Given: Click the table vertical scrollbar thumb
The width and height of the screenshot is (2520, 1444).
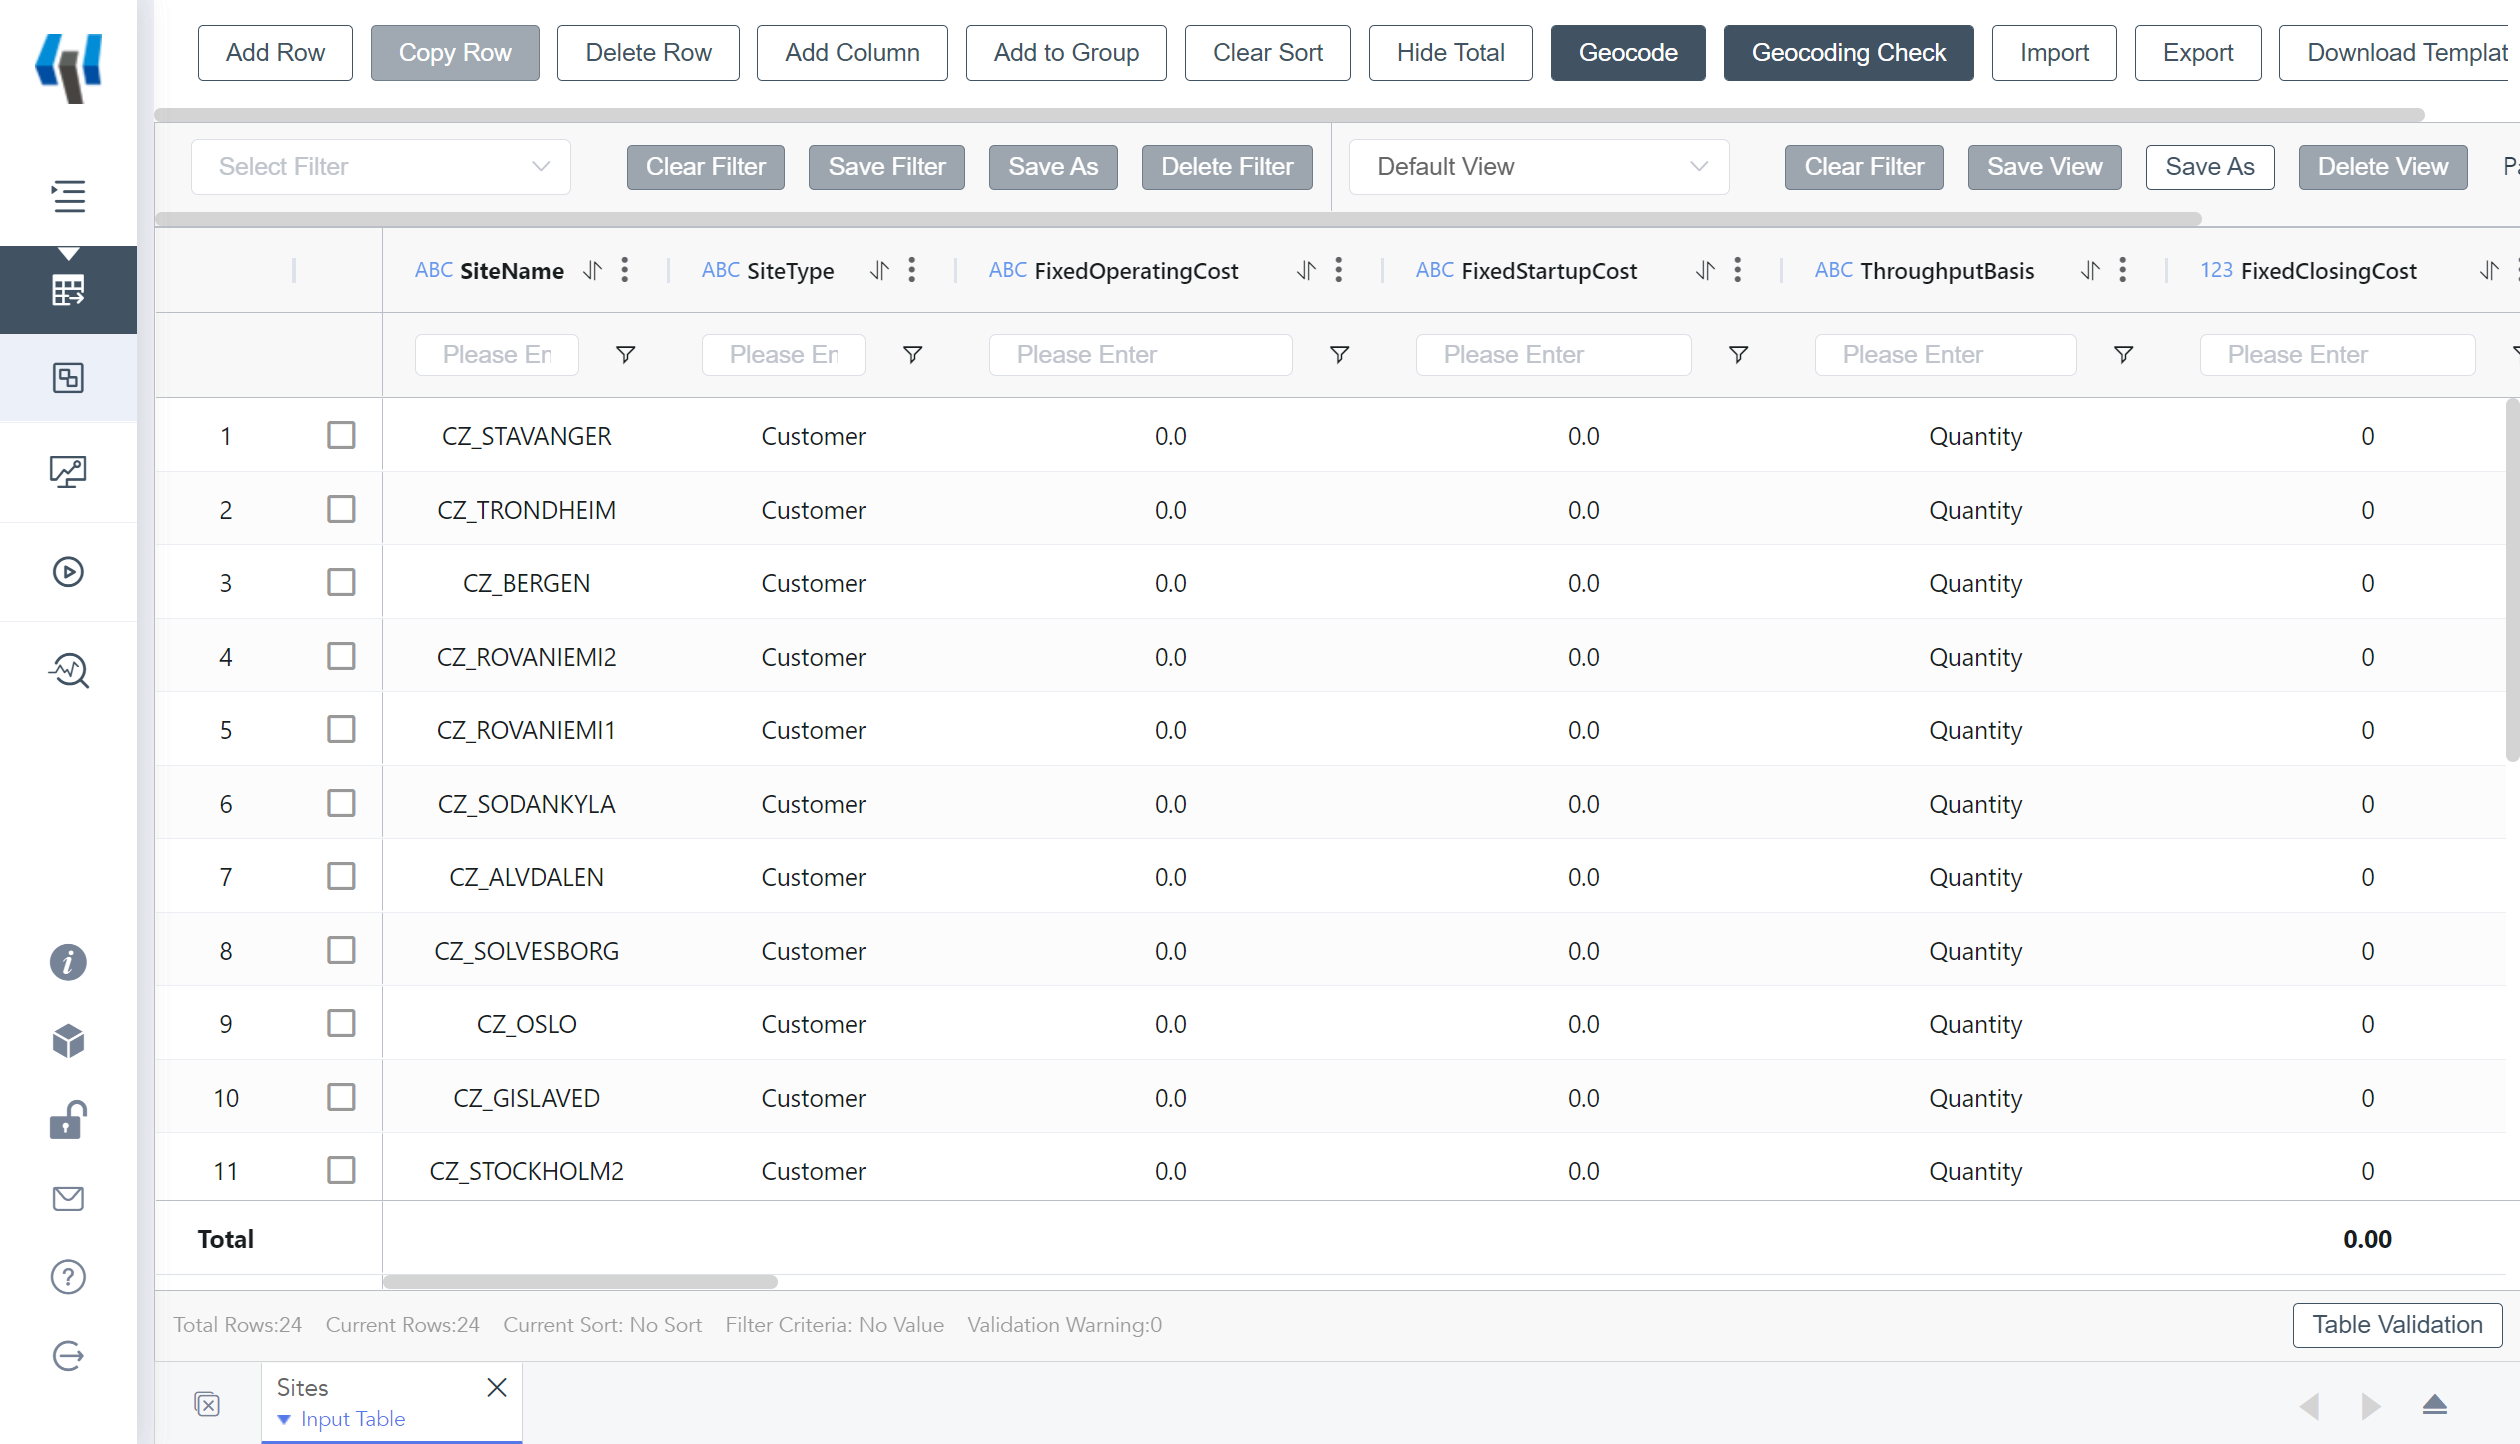Looking at the screenshot, I should (2512, 580).
